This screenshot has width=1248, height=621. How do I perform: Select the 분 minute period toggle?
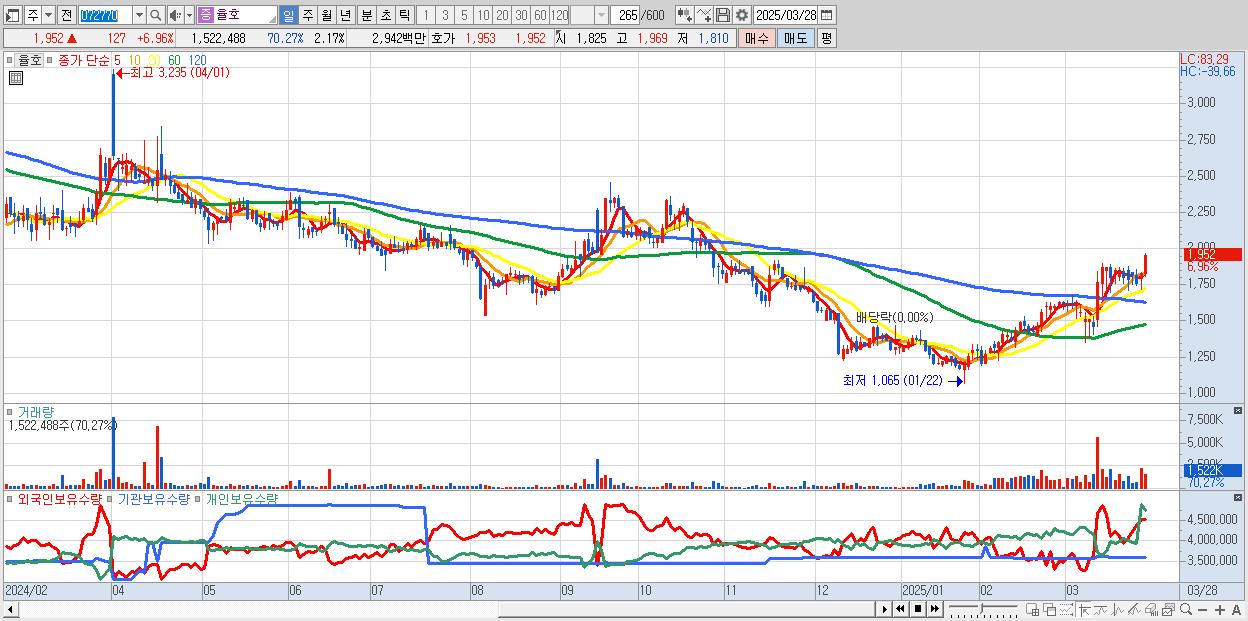click(366, 15)
